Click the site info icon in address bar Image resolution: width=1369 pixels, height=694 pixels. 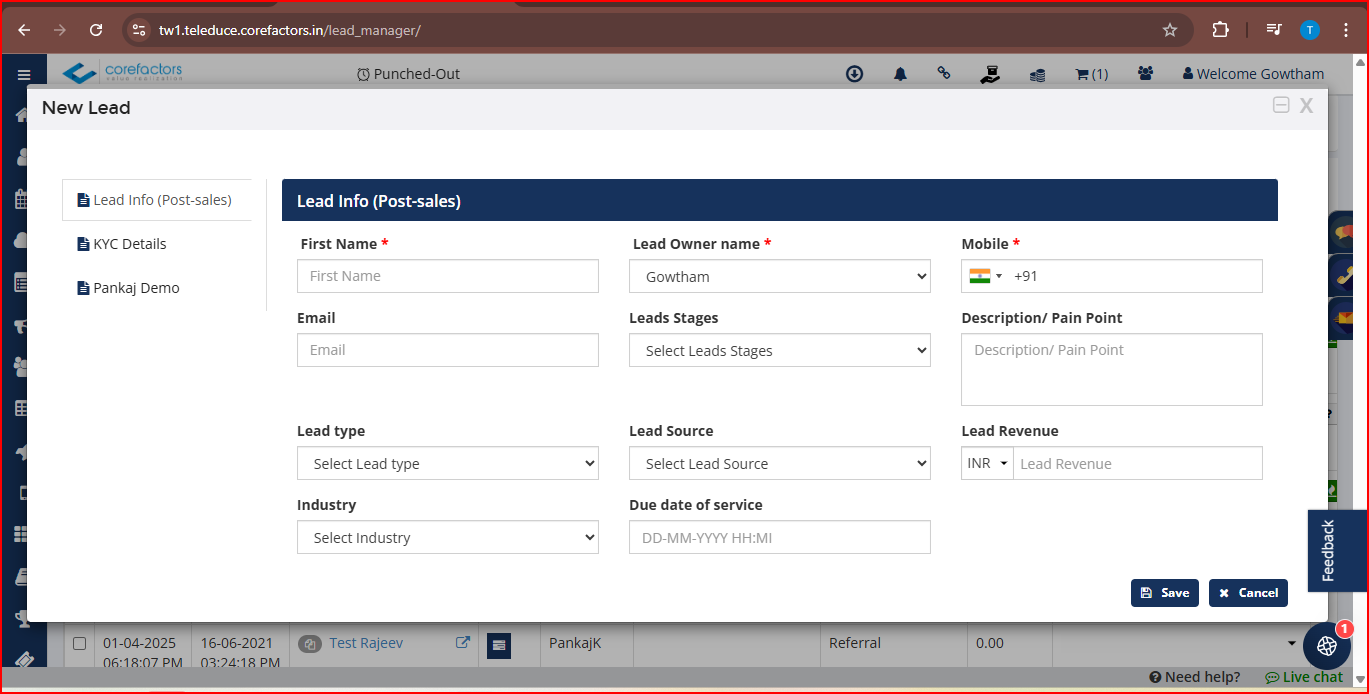pos(139,30)
